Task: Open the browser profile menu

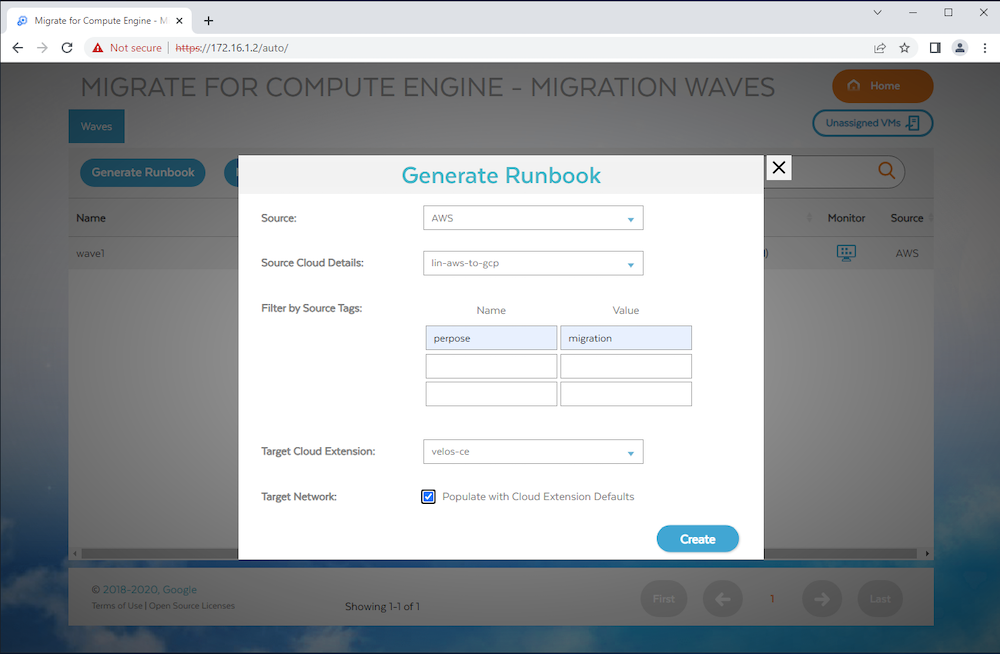Action: [x=960, y=48]
